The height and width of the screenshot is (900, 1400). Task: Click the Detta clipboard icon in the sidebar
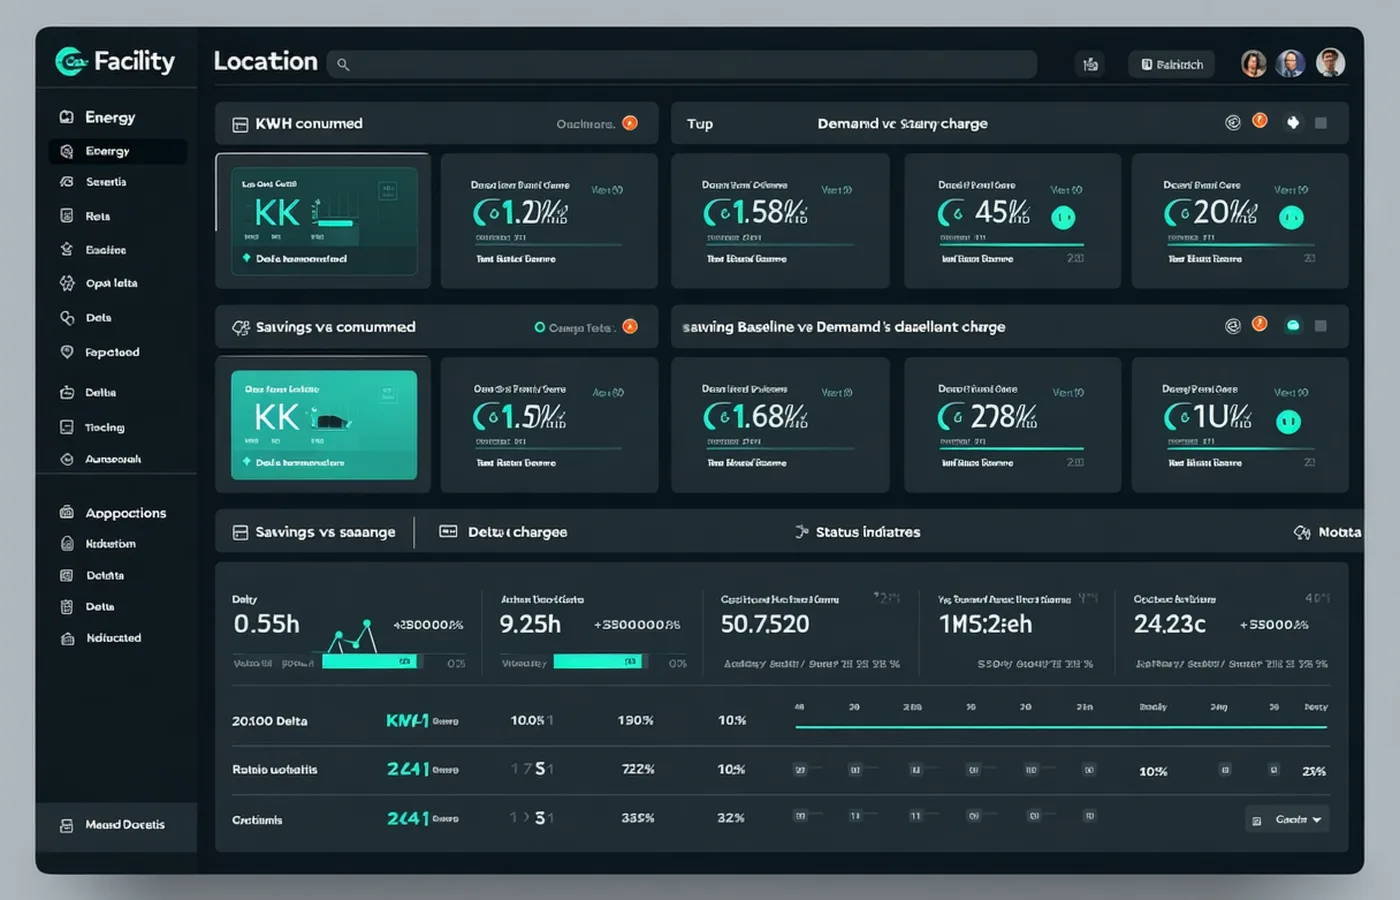point(67,607)
